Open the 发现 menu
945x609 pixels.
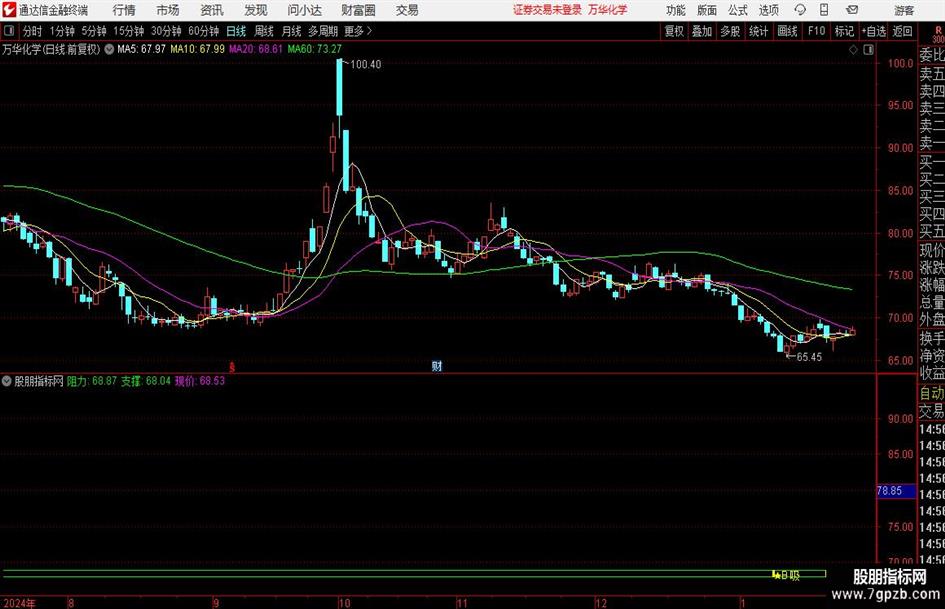(x=256, y=10)
